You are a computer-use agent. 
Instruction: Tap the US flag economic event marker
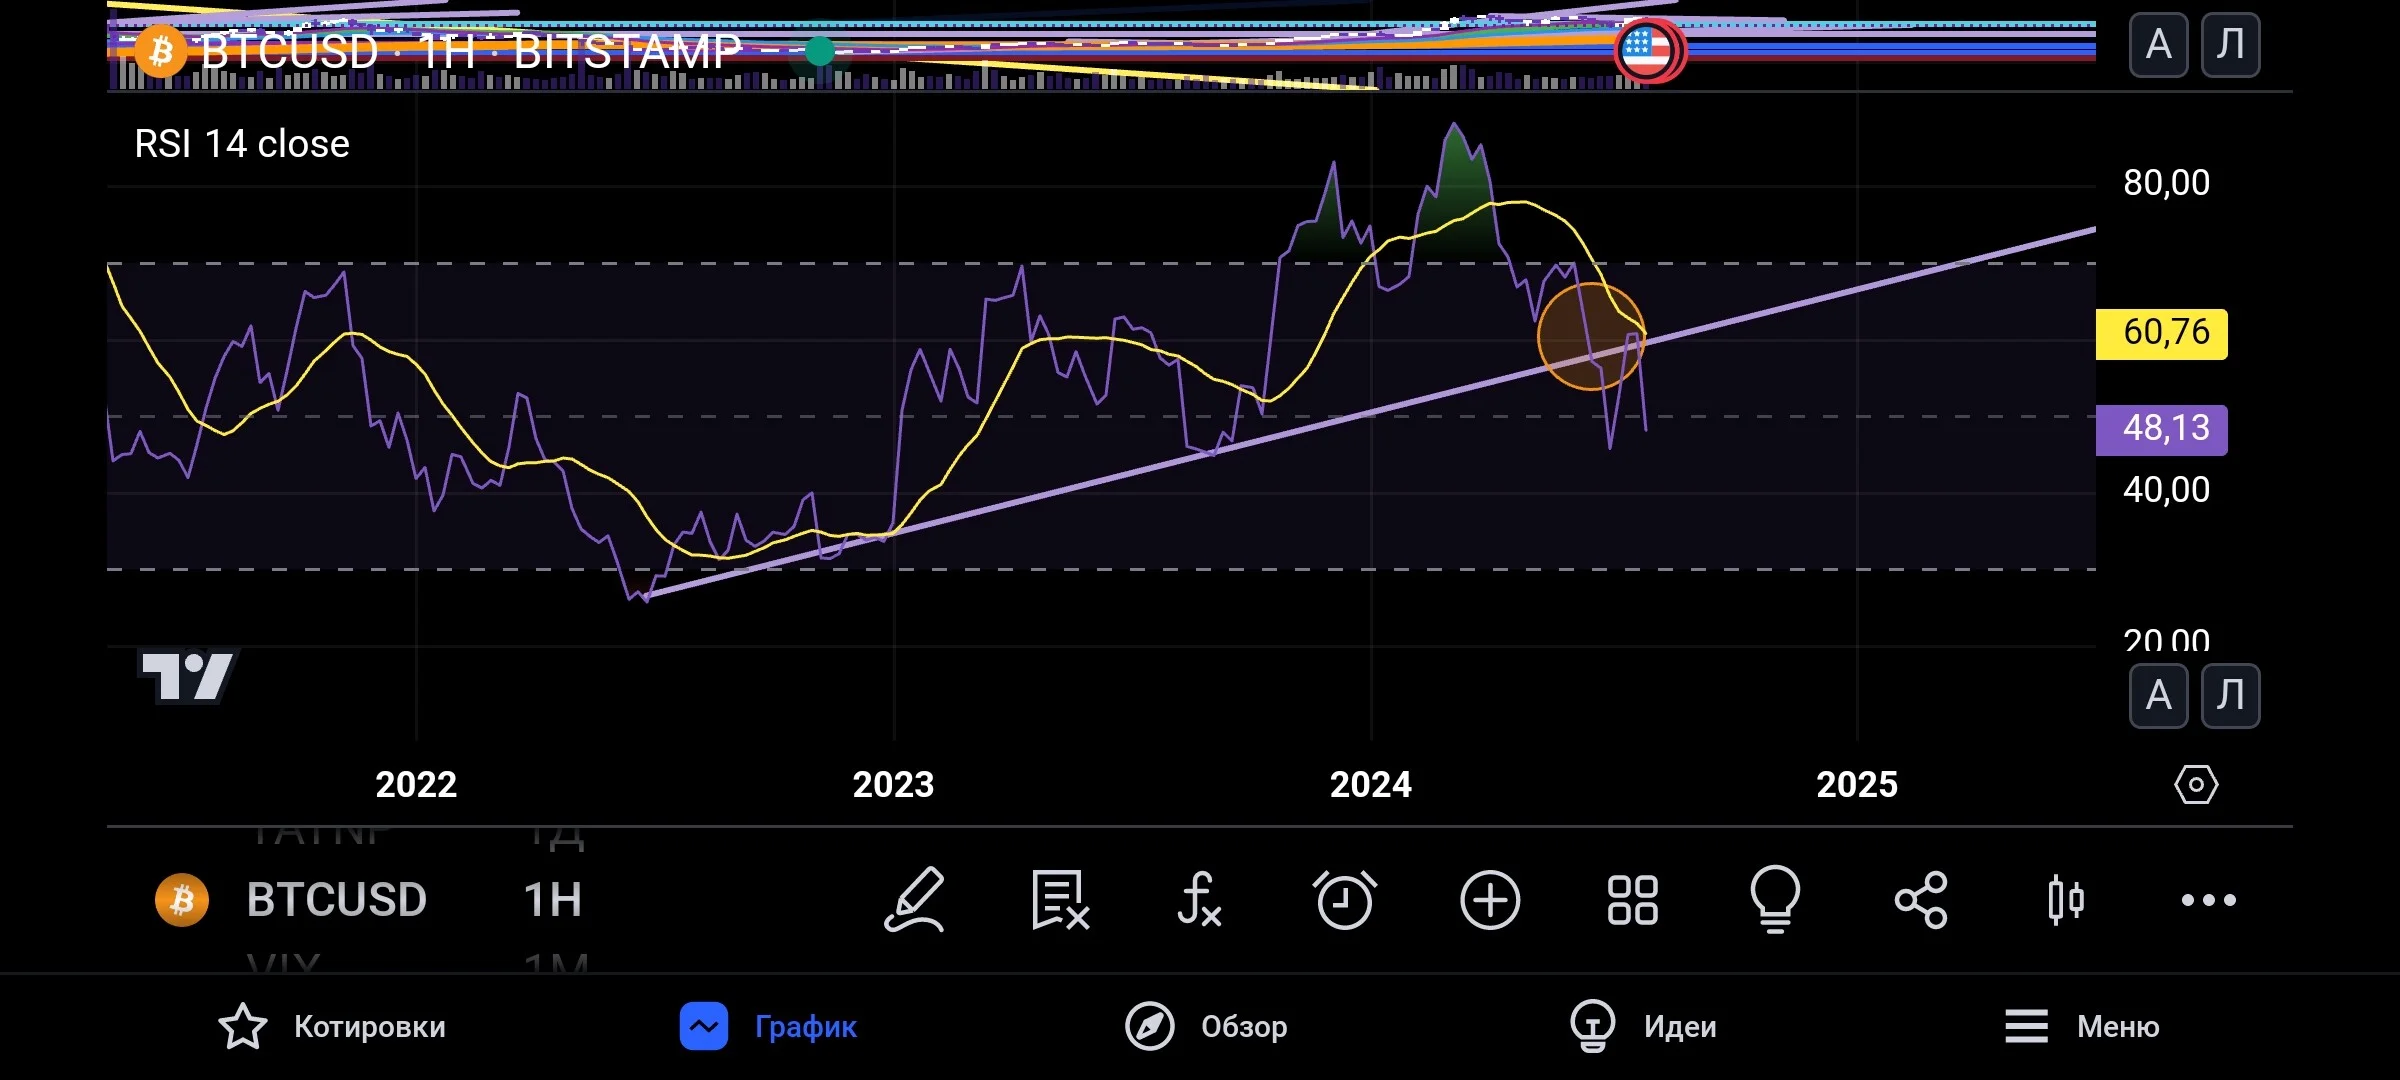[1647, 50]
